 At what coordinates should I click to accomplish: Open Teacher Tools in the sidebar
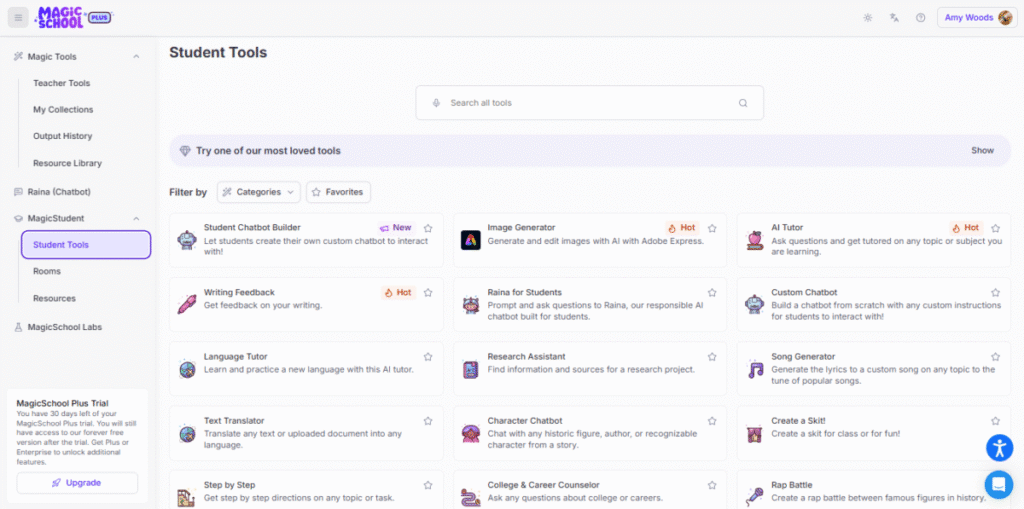pos(61,83)
